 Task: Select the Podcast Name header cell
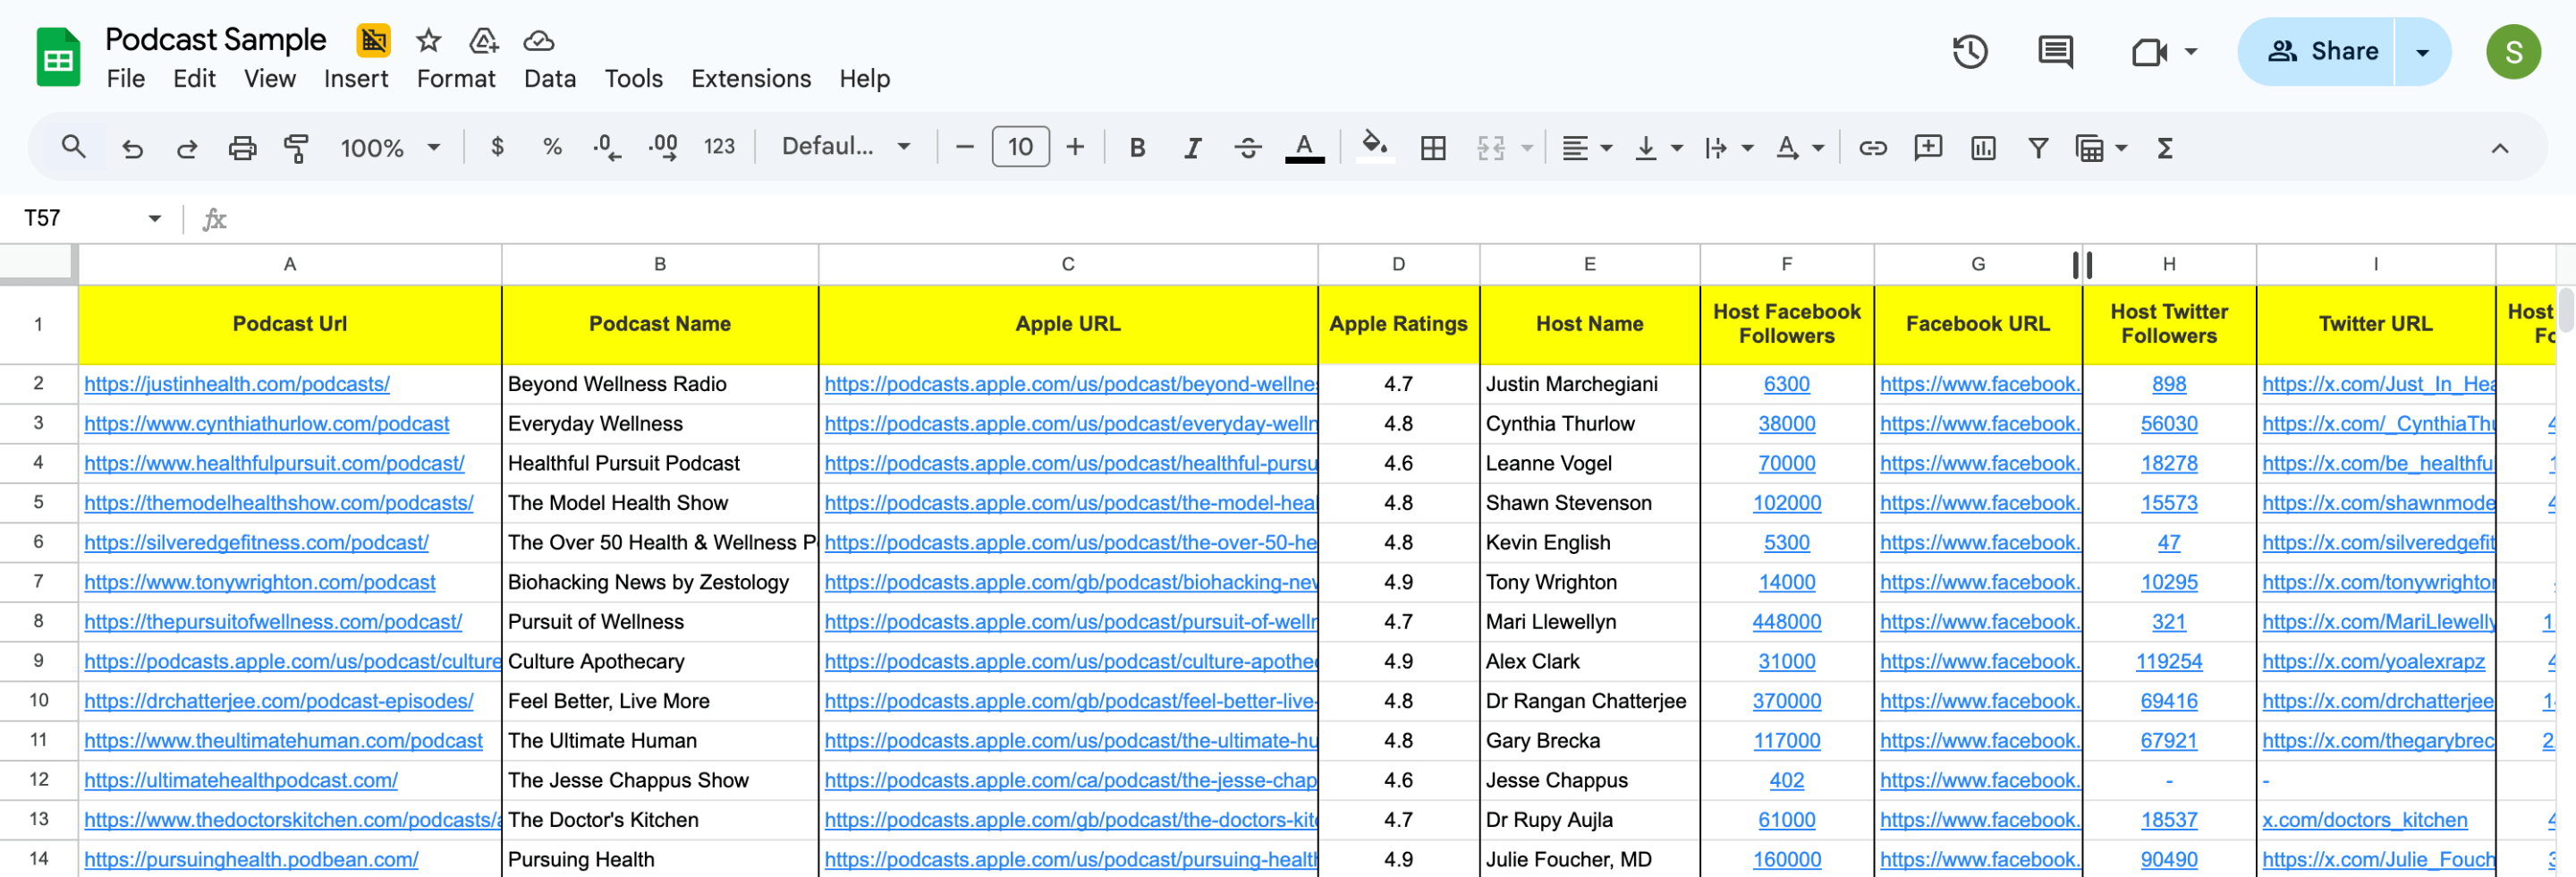tap(660, 324)
